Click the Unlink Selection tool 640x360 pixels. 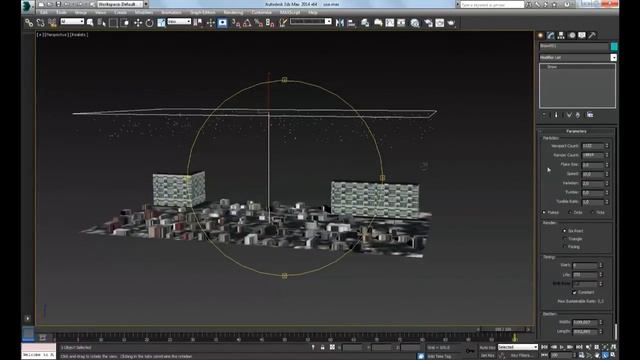[x=40, y=23]
